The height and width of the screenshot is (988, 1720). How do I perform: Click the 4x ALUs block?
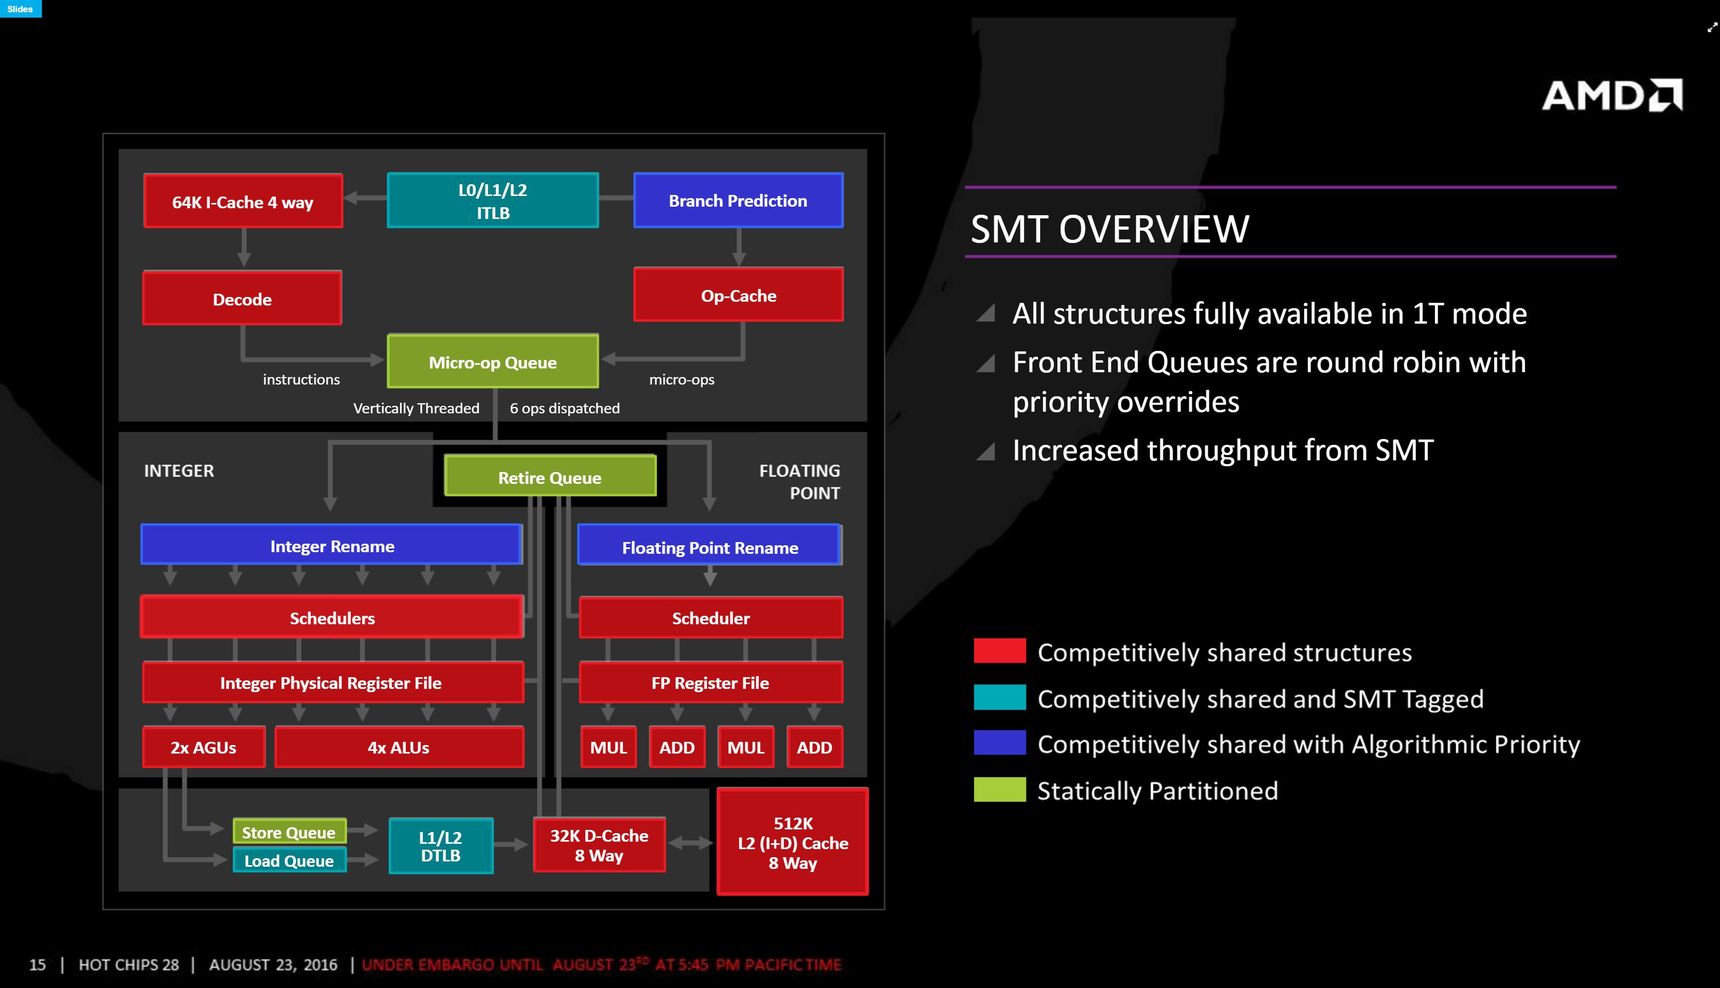399,747
